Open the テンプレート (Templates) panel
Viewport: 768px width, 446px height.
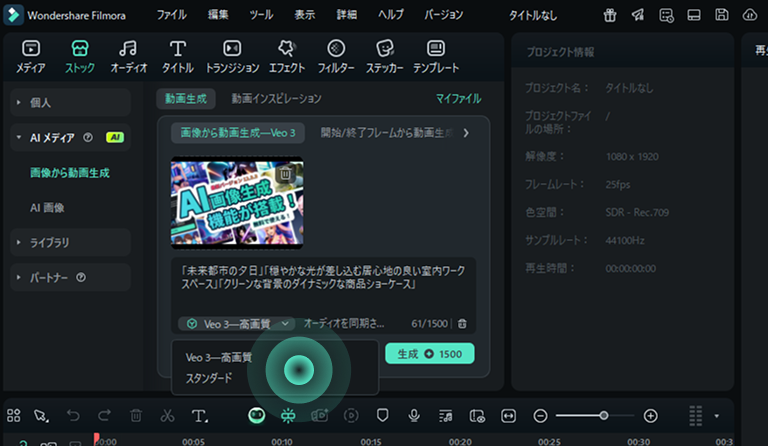click(x=436, y=57)
